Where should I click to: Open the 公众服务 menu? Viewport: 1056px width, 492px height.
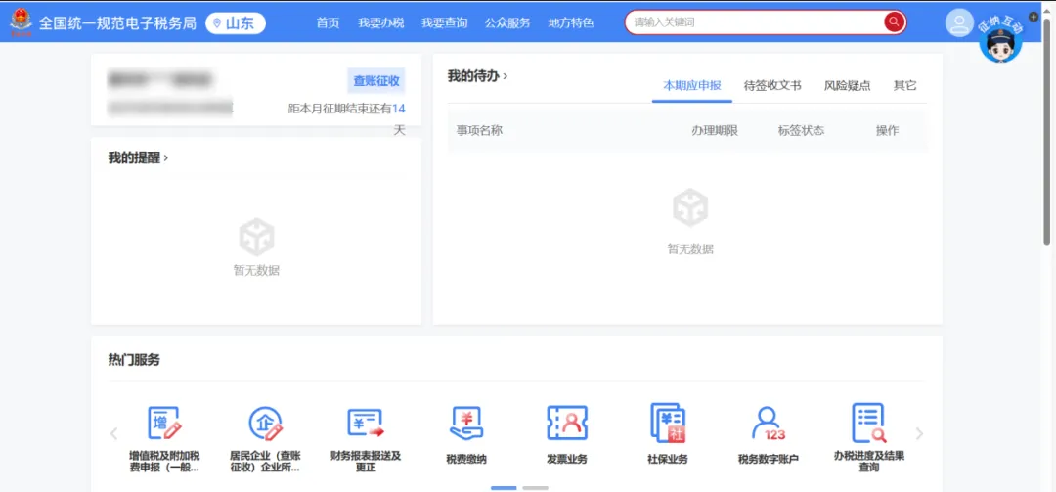[508, 23]
